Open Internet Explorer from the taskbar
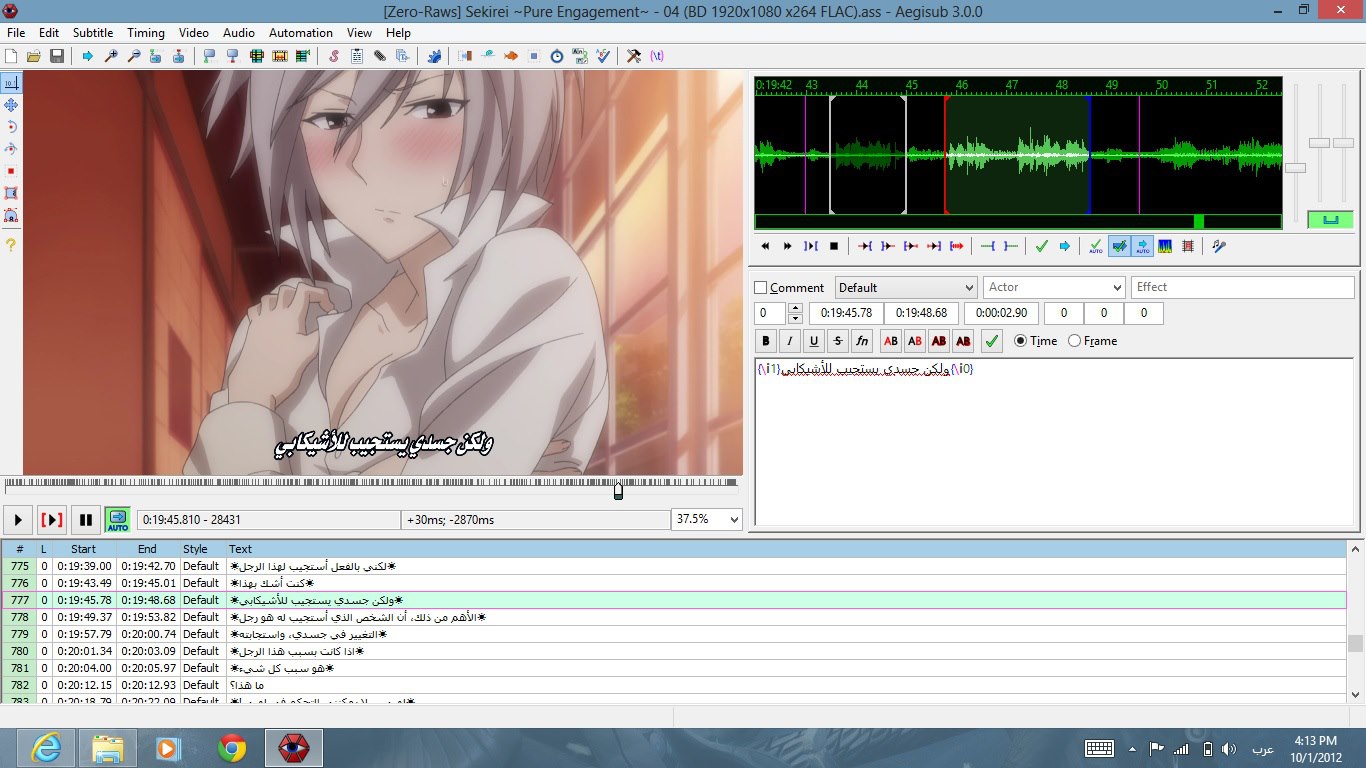This screenshot has width=1366, height=768. click(x=46, y=747)
